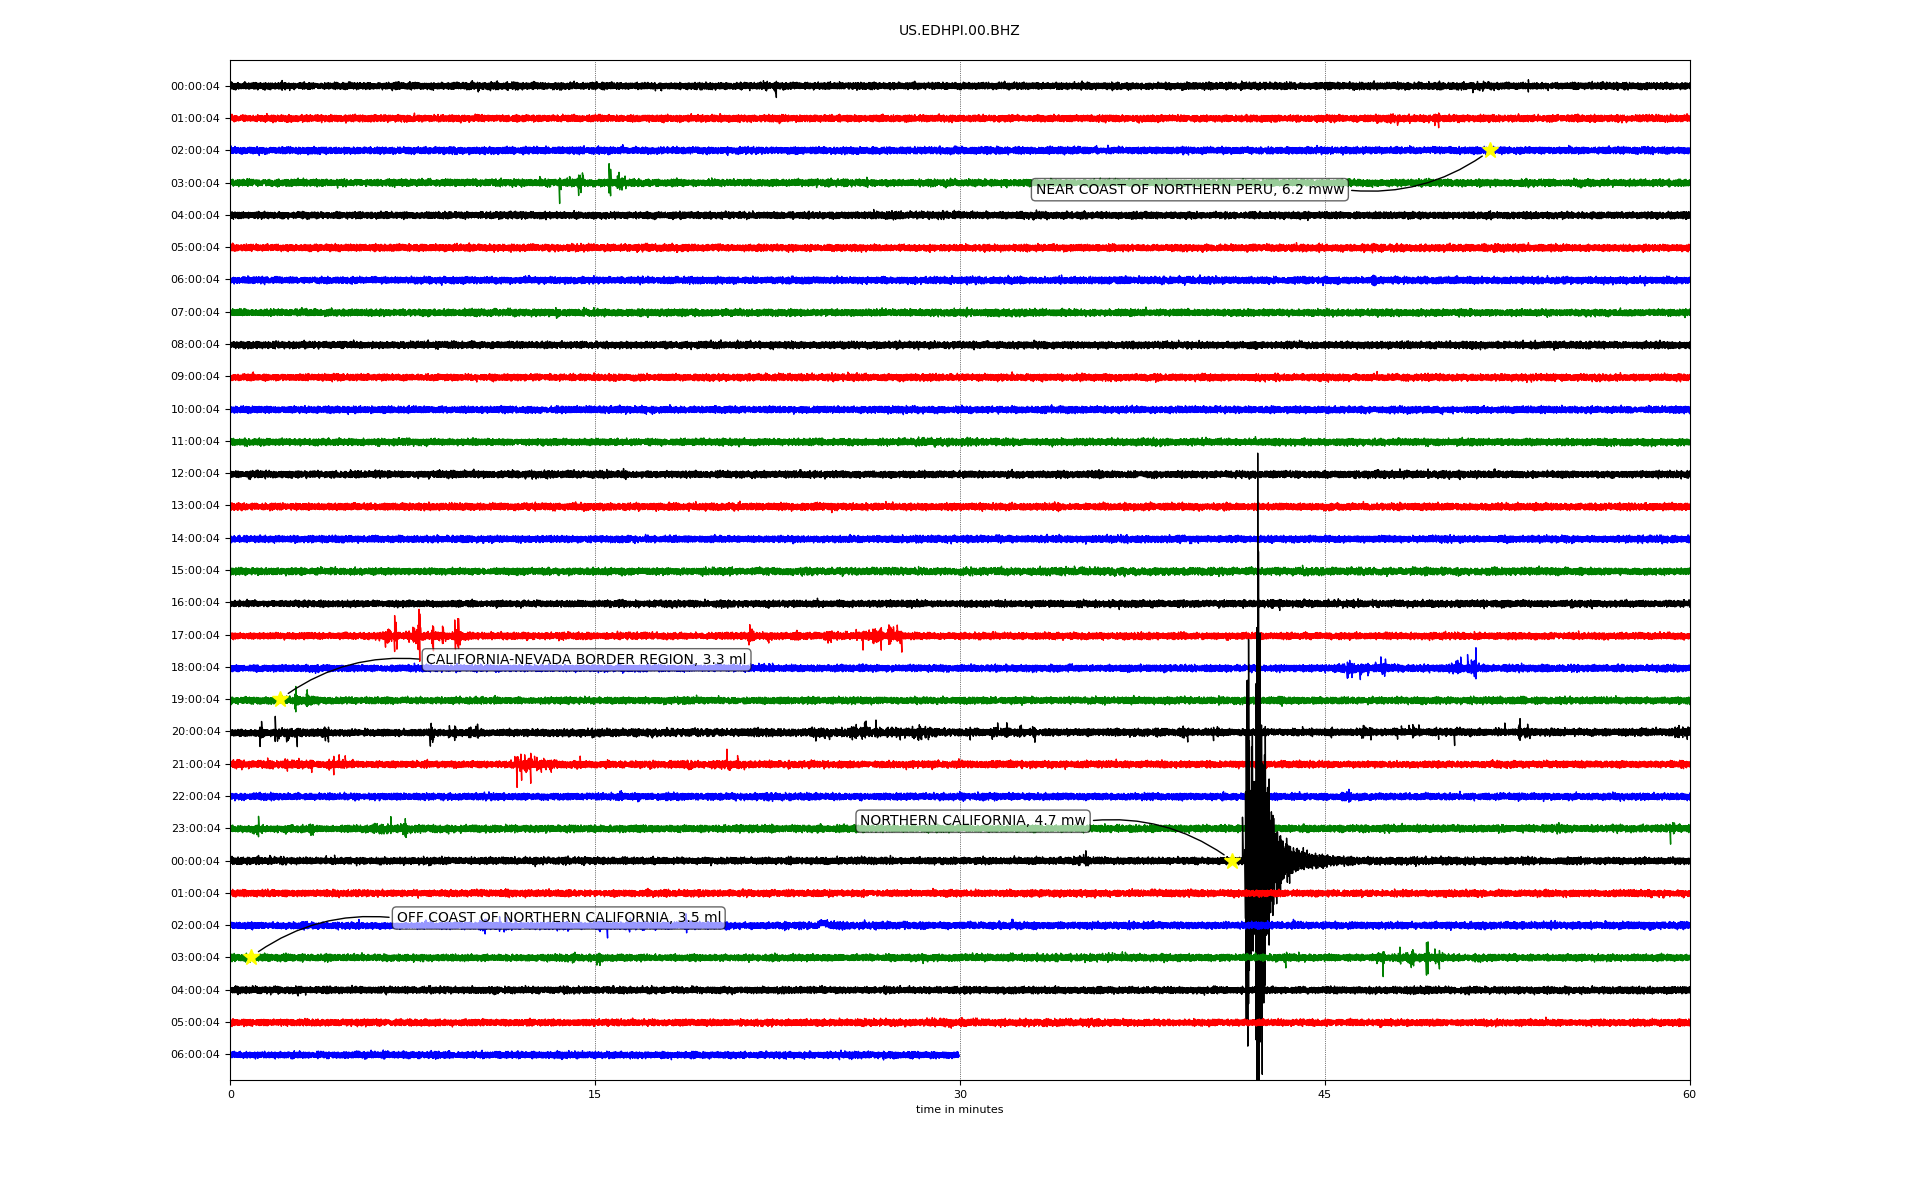Click the CALIFORNIA-NEVADA BORDER REGION 3.3 ml label
Screen dimensions: 1920x1200
click(586, 659)
